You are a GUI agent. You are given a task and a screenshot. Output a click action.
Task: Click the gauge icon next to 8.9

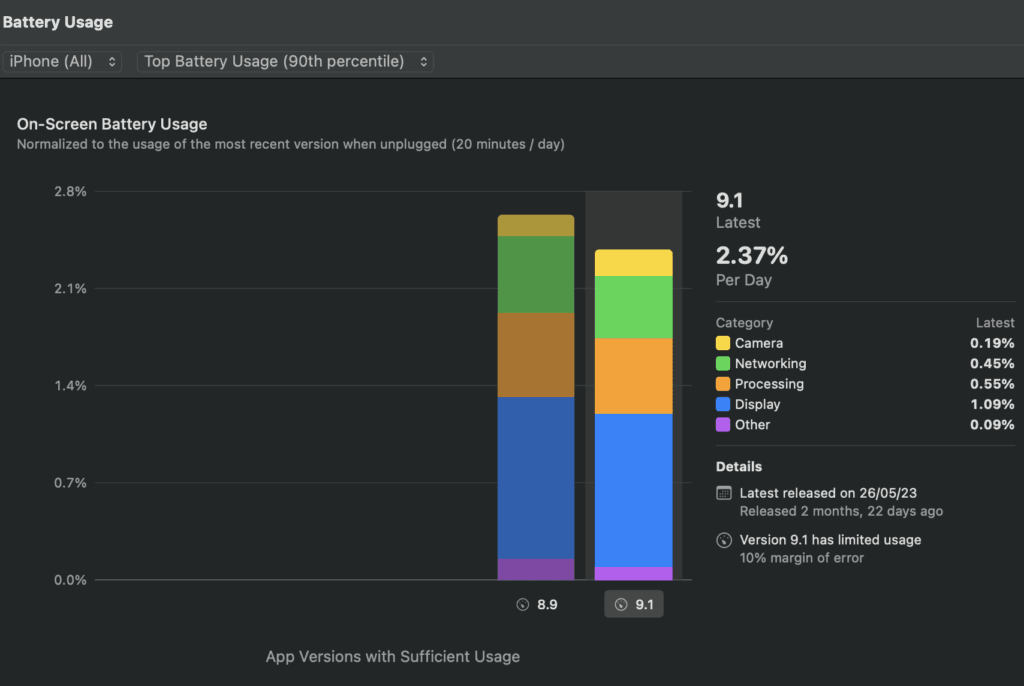point(521,605)
